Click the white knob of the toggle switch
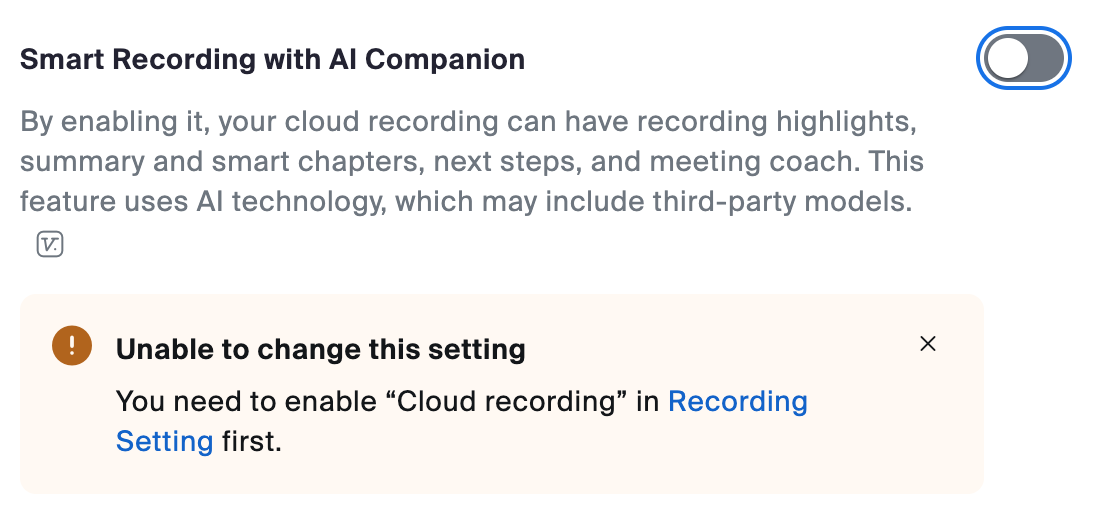The width and height of the screenshot is (1098, 528). tap(1008, 59)
